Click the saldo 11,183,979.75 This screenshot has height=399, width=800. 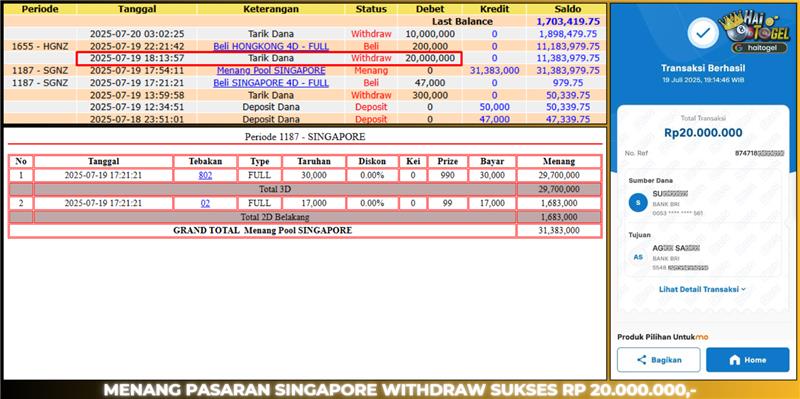pos(567,46)
